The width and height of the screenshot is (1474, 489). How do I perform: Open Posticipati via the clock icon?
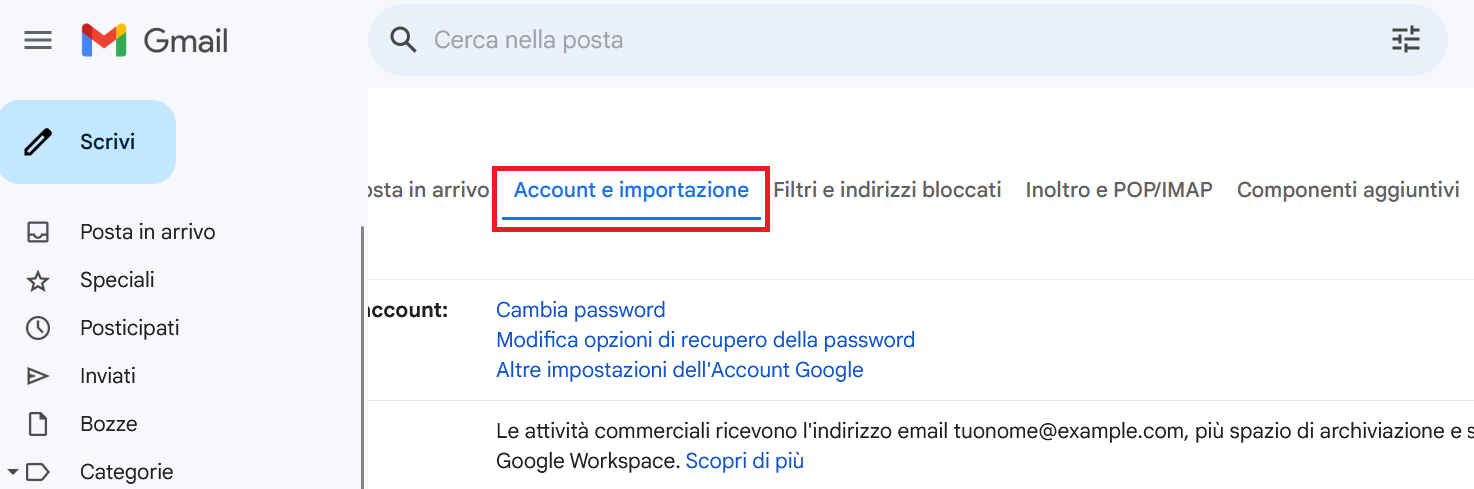38,328
